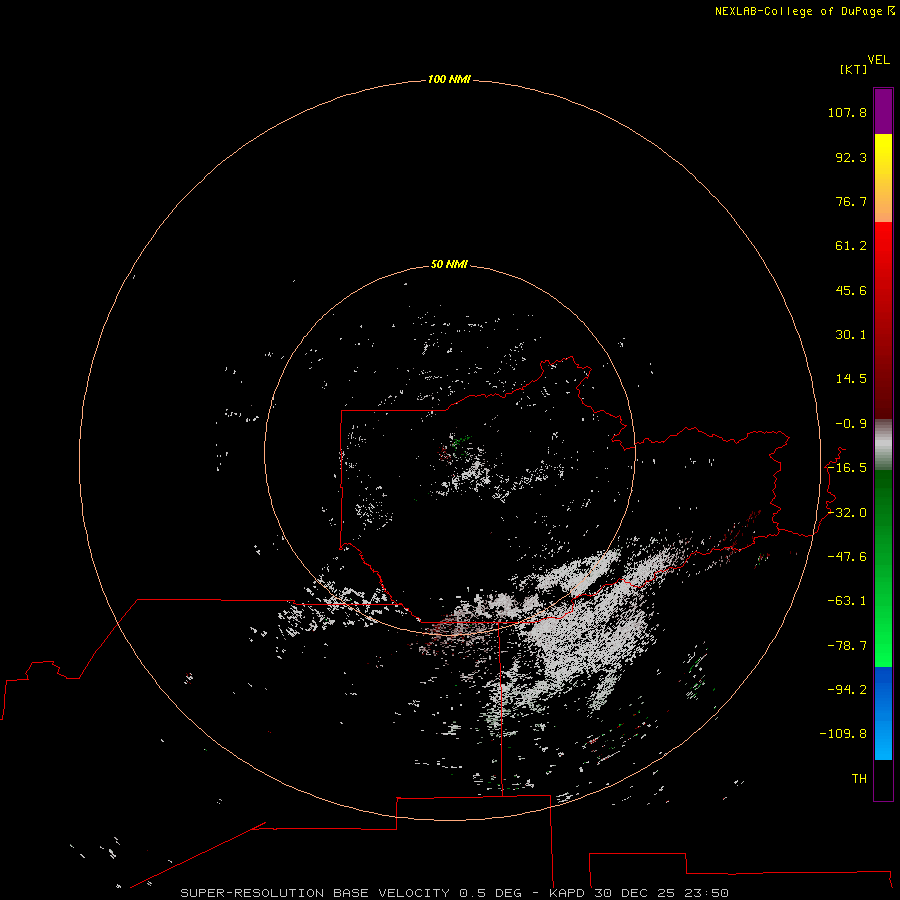
Task: Click the -94.2 legend value
Action: pyautogui.click(x=847, y=690)
